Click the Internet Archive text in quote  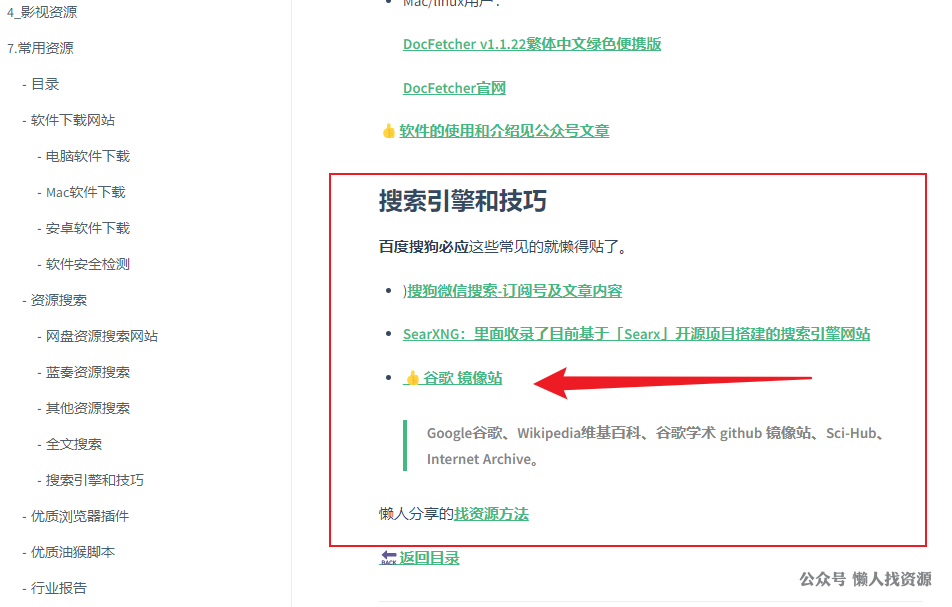click(482, 459)
